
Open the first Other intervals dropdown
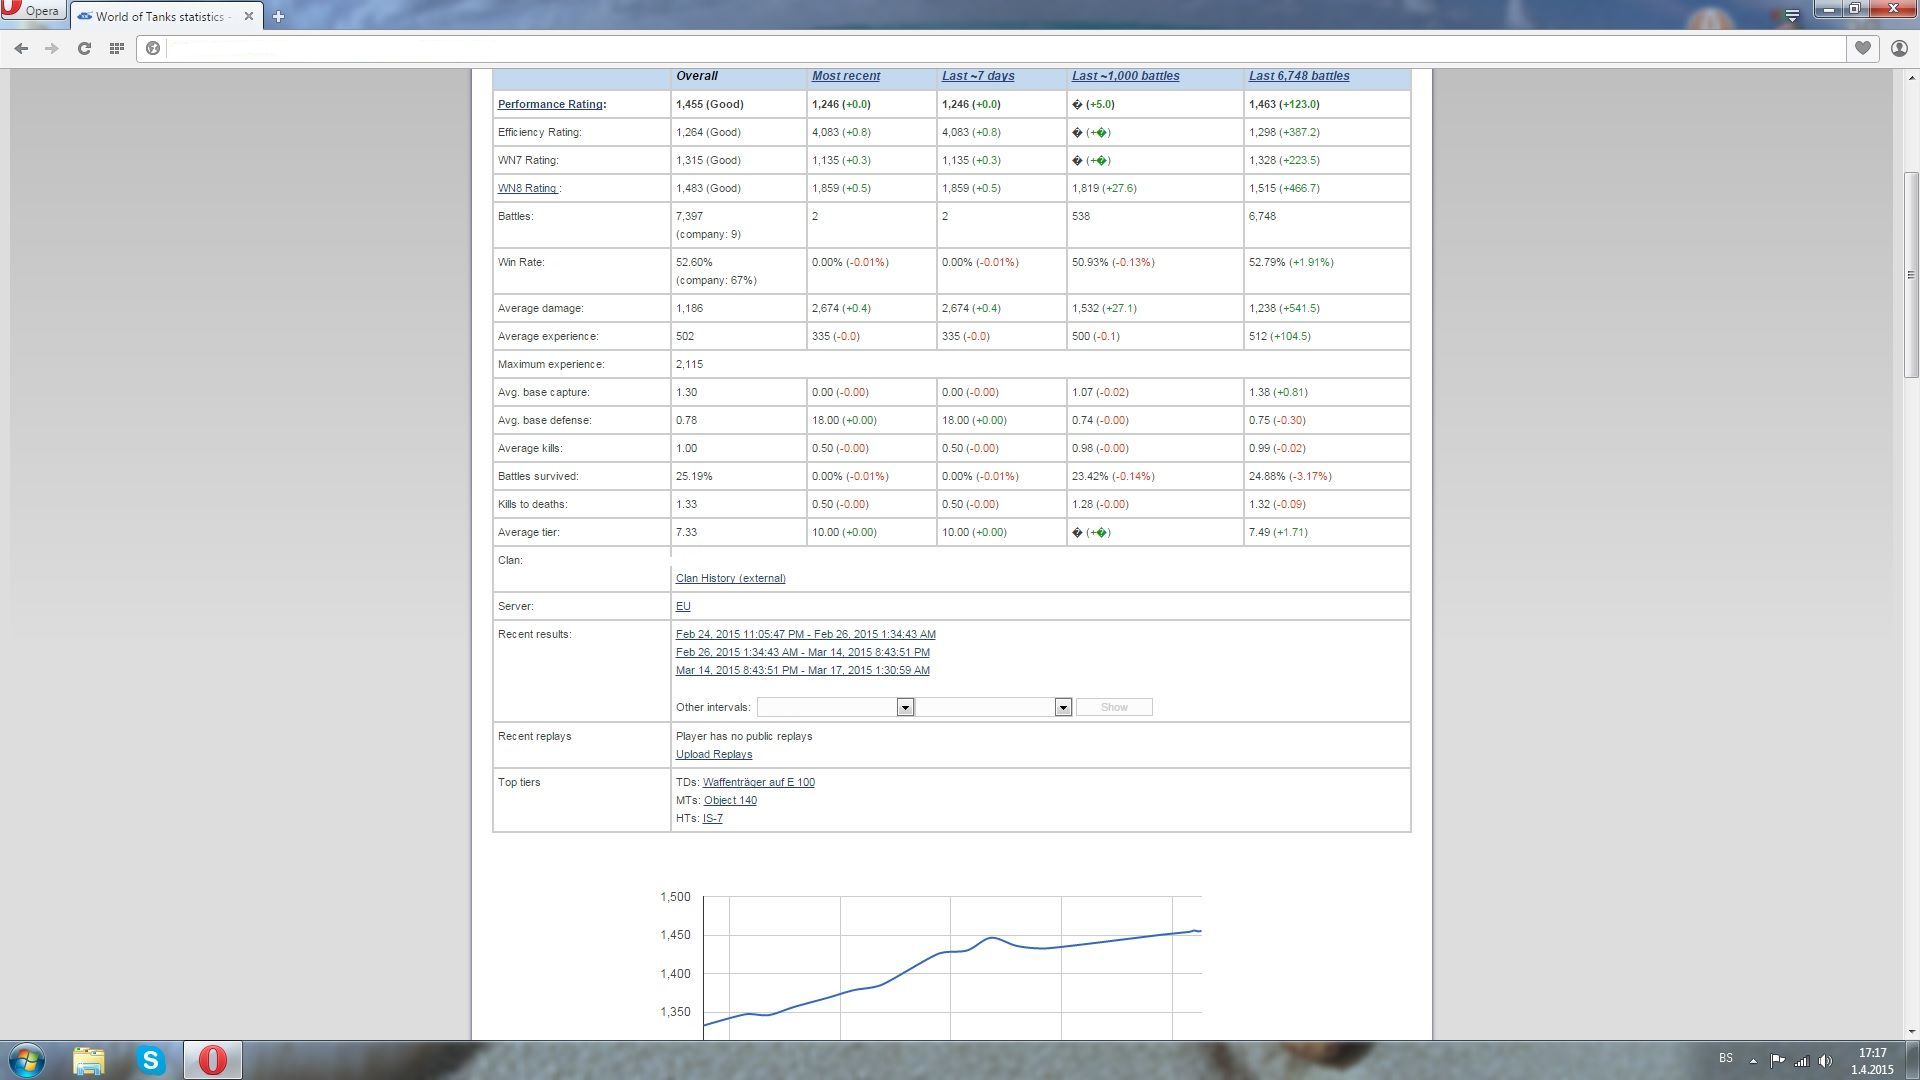click(835, 707)
